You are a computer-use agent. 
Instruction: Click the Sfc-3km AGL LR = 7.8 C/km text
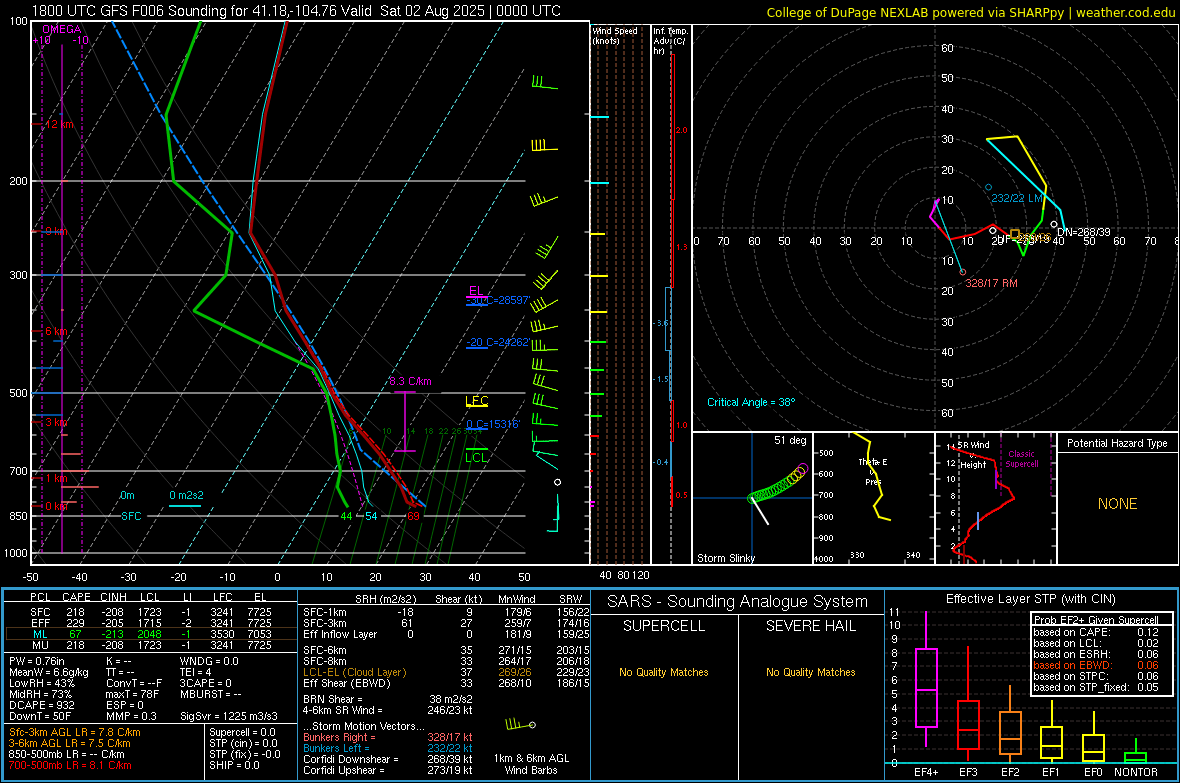[75, 732]
